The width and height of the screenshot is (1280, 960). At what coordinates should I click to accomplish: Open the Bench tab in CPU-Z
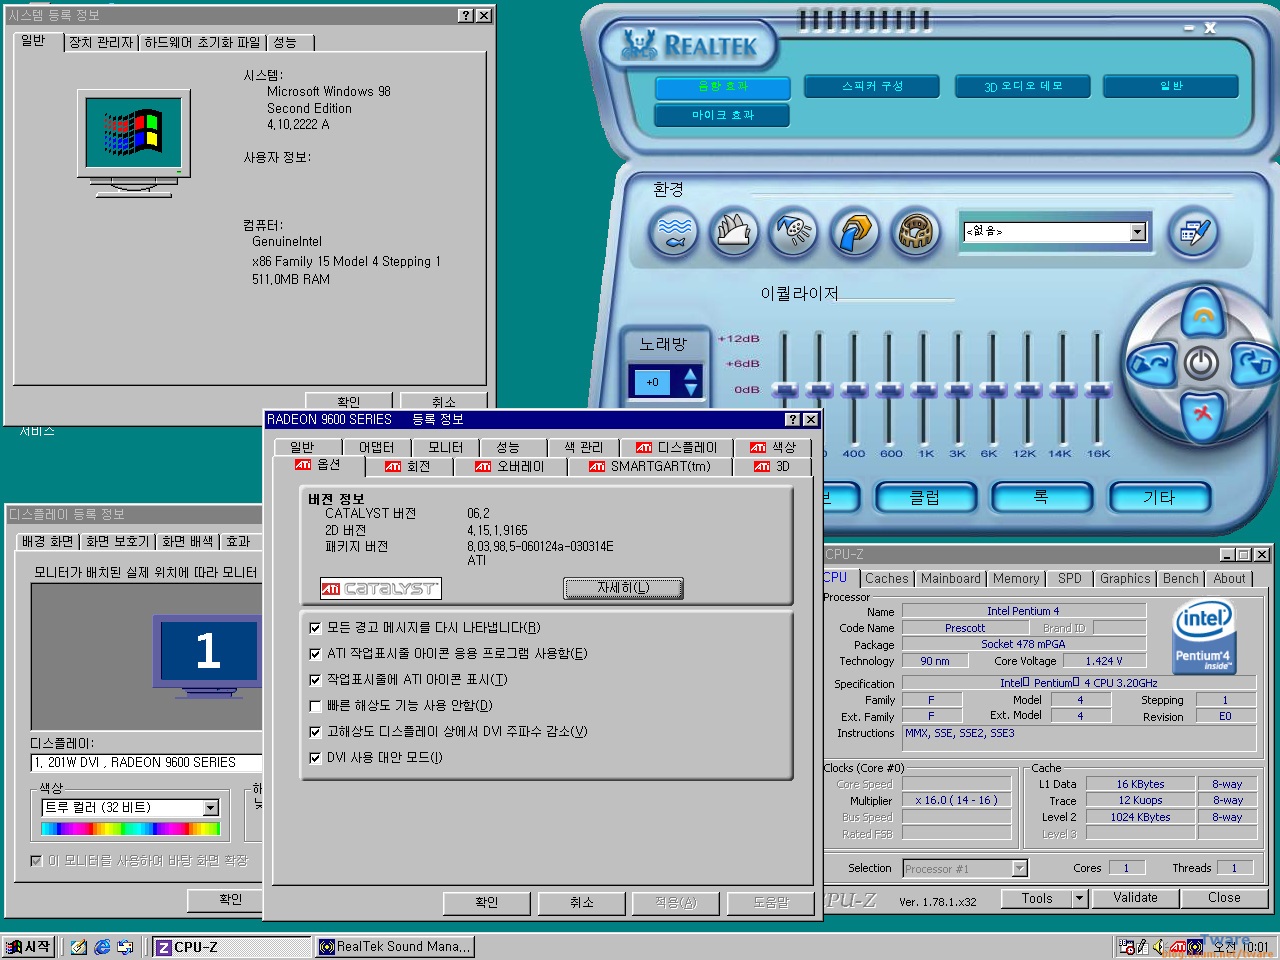tap(1180, 579)
